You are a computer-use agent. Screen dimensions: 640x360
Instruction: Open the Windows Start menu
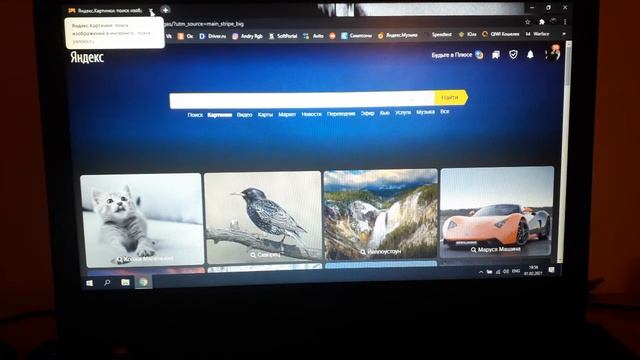pyautogui.click(x=89, y=283)
